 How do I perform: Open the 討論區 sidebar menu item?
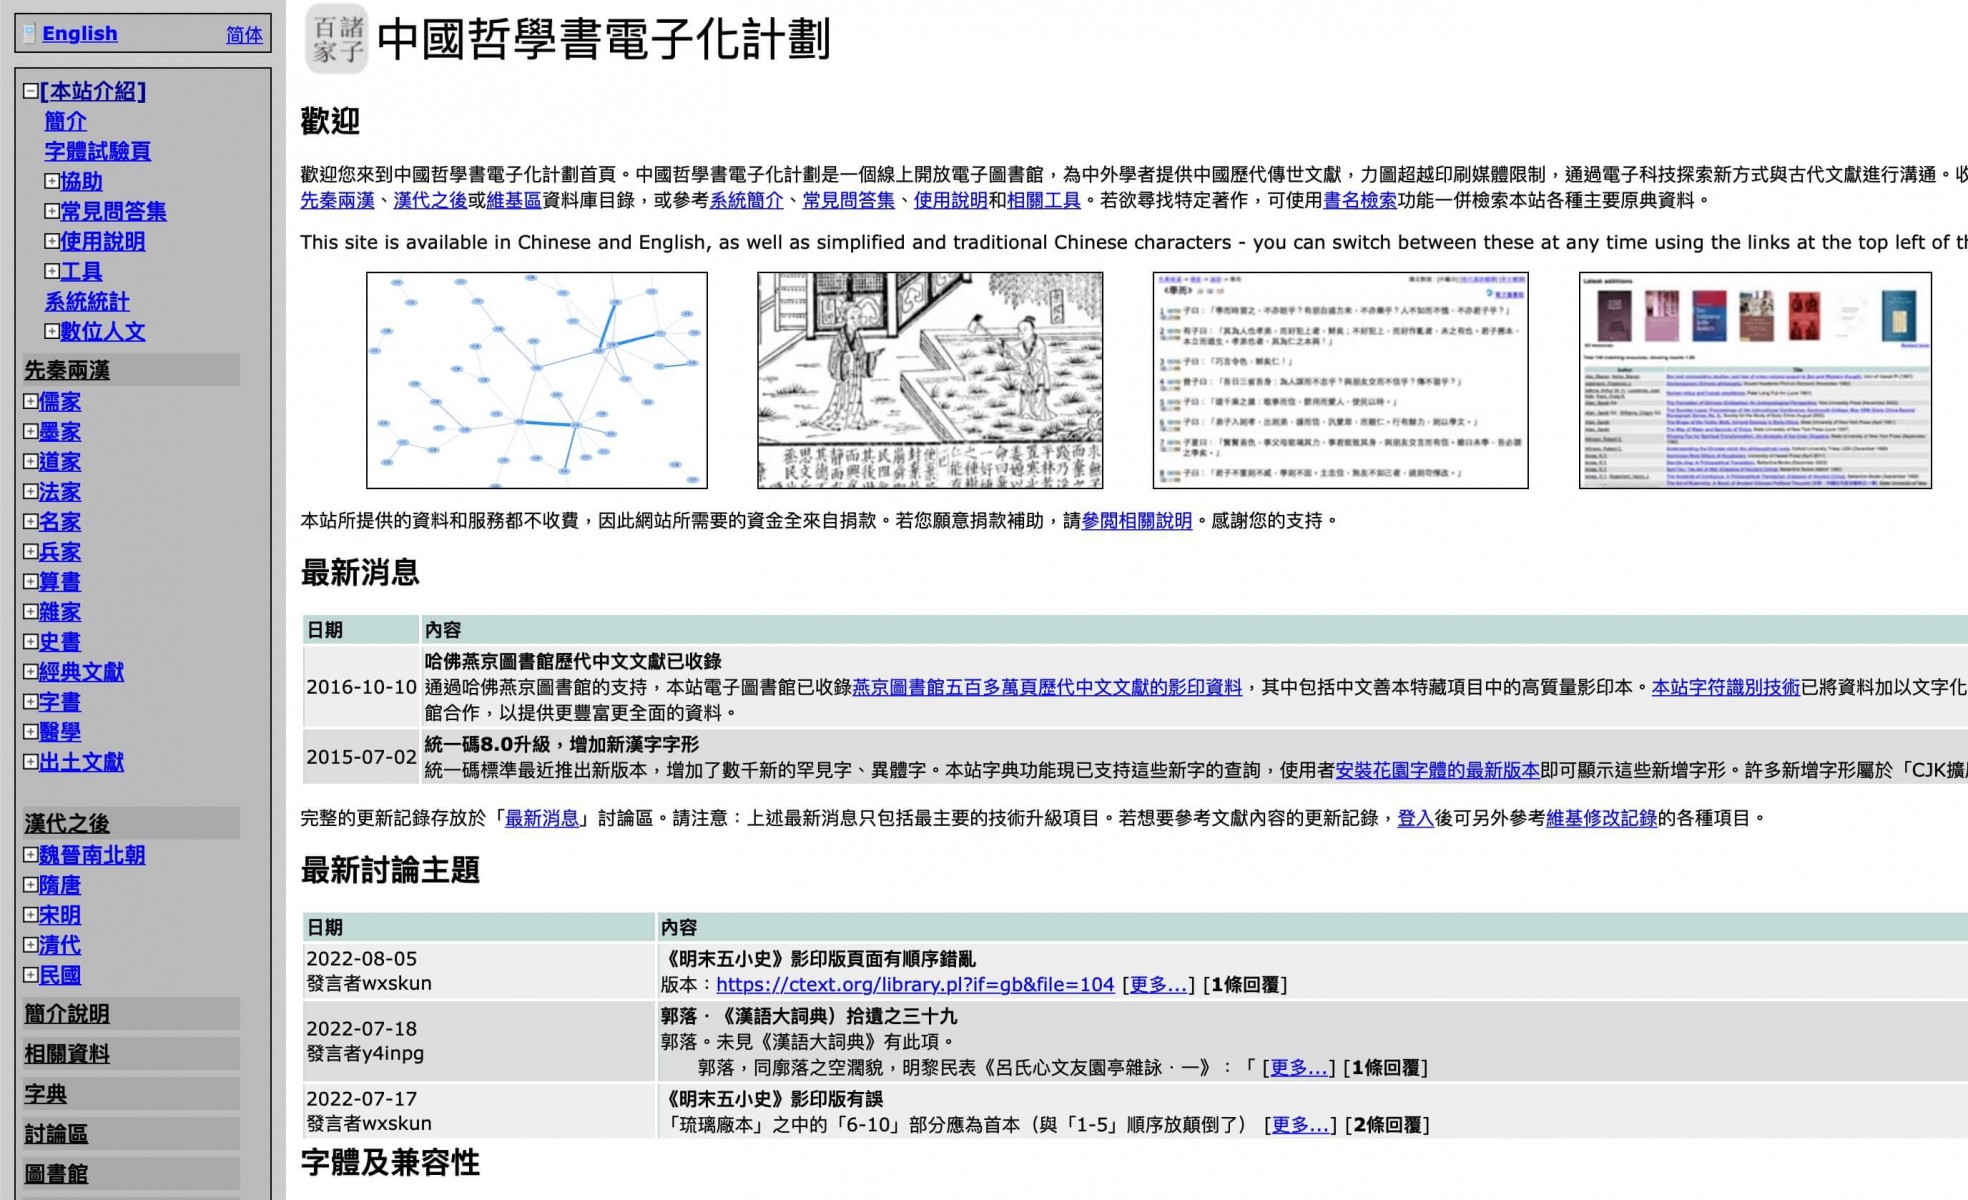tap(56, 1134)
